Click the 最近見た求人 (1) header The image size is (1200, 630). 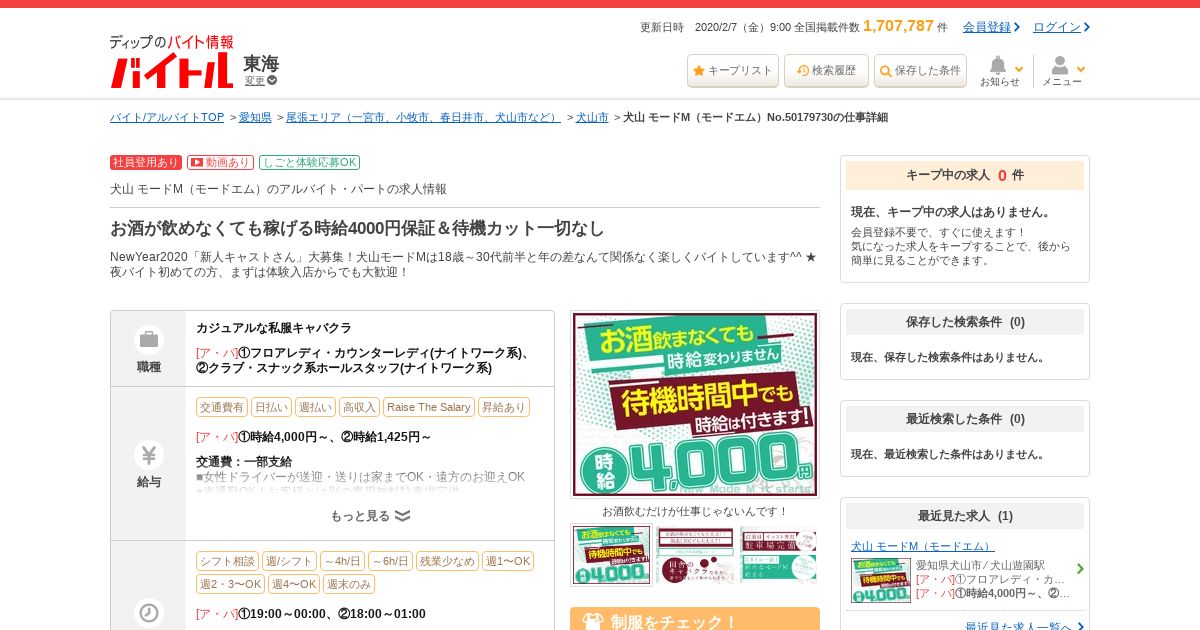pos(965,516)
